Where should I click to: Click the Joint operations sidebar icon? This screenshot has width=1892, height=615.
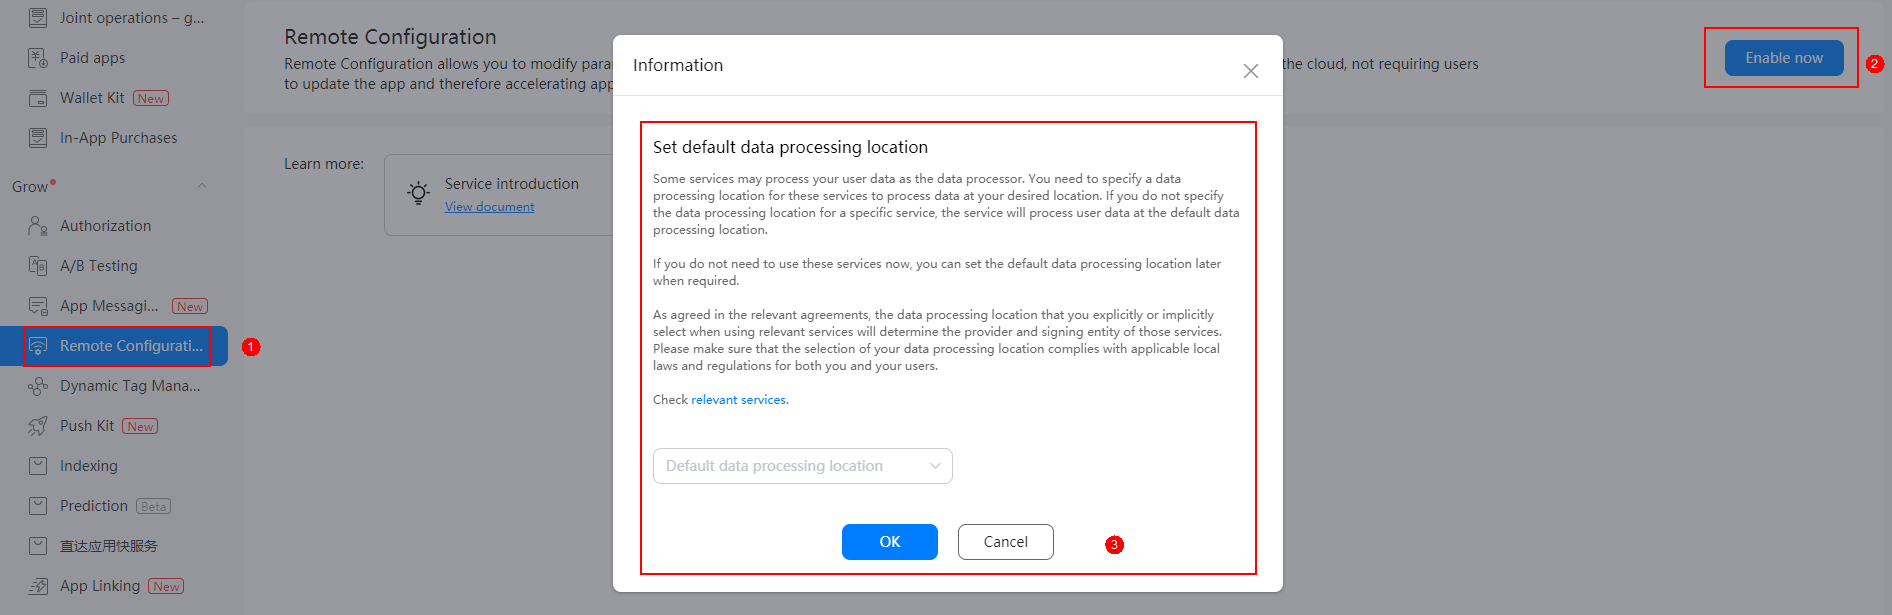point(38,18)
